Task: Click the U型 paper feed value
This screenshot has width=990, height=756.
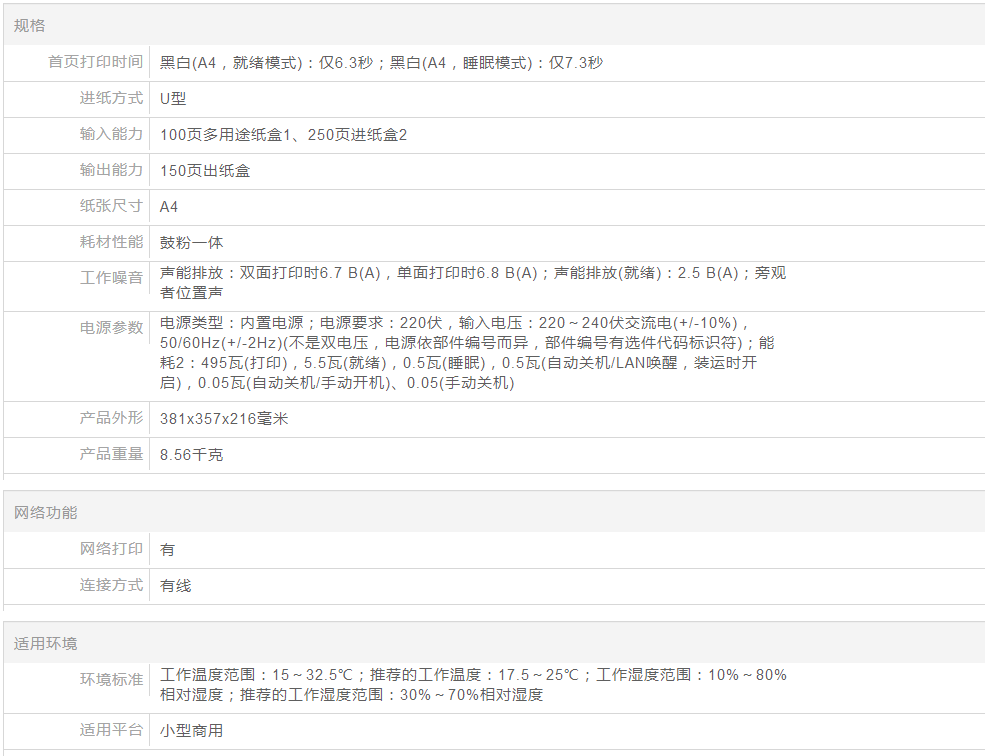Action: pyautogui.click(x=173, y=99)
